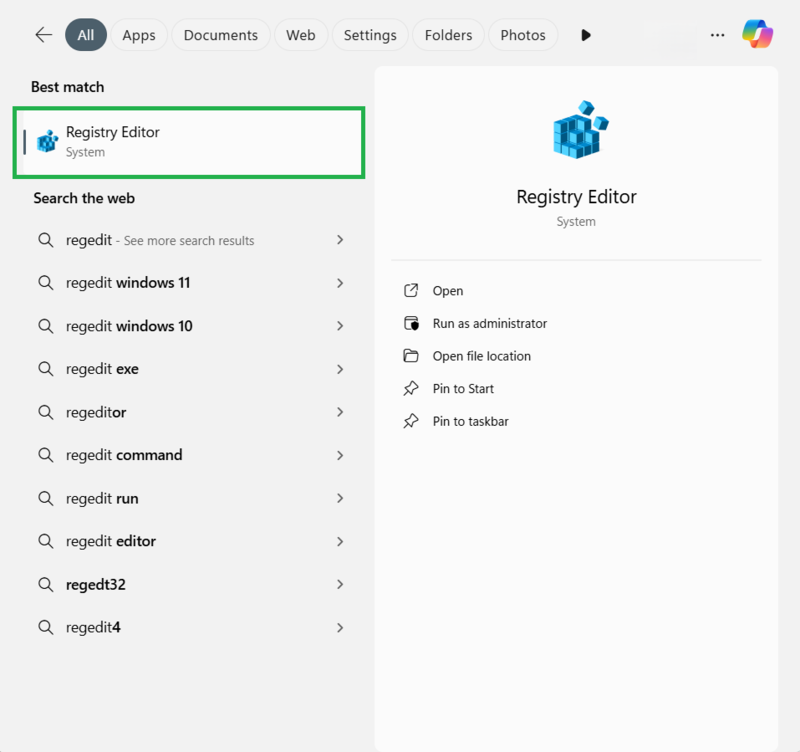Click Run as administrator shield icon
The image size is (800, 752).
coord(411,323)
